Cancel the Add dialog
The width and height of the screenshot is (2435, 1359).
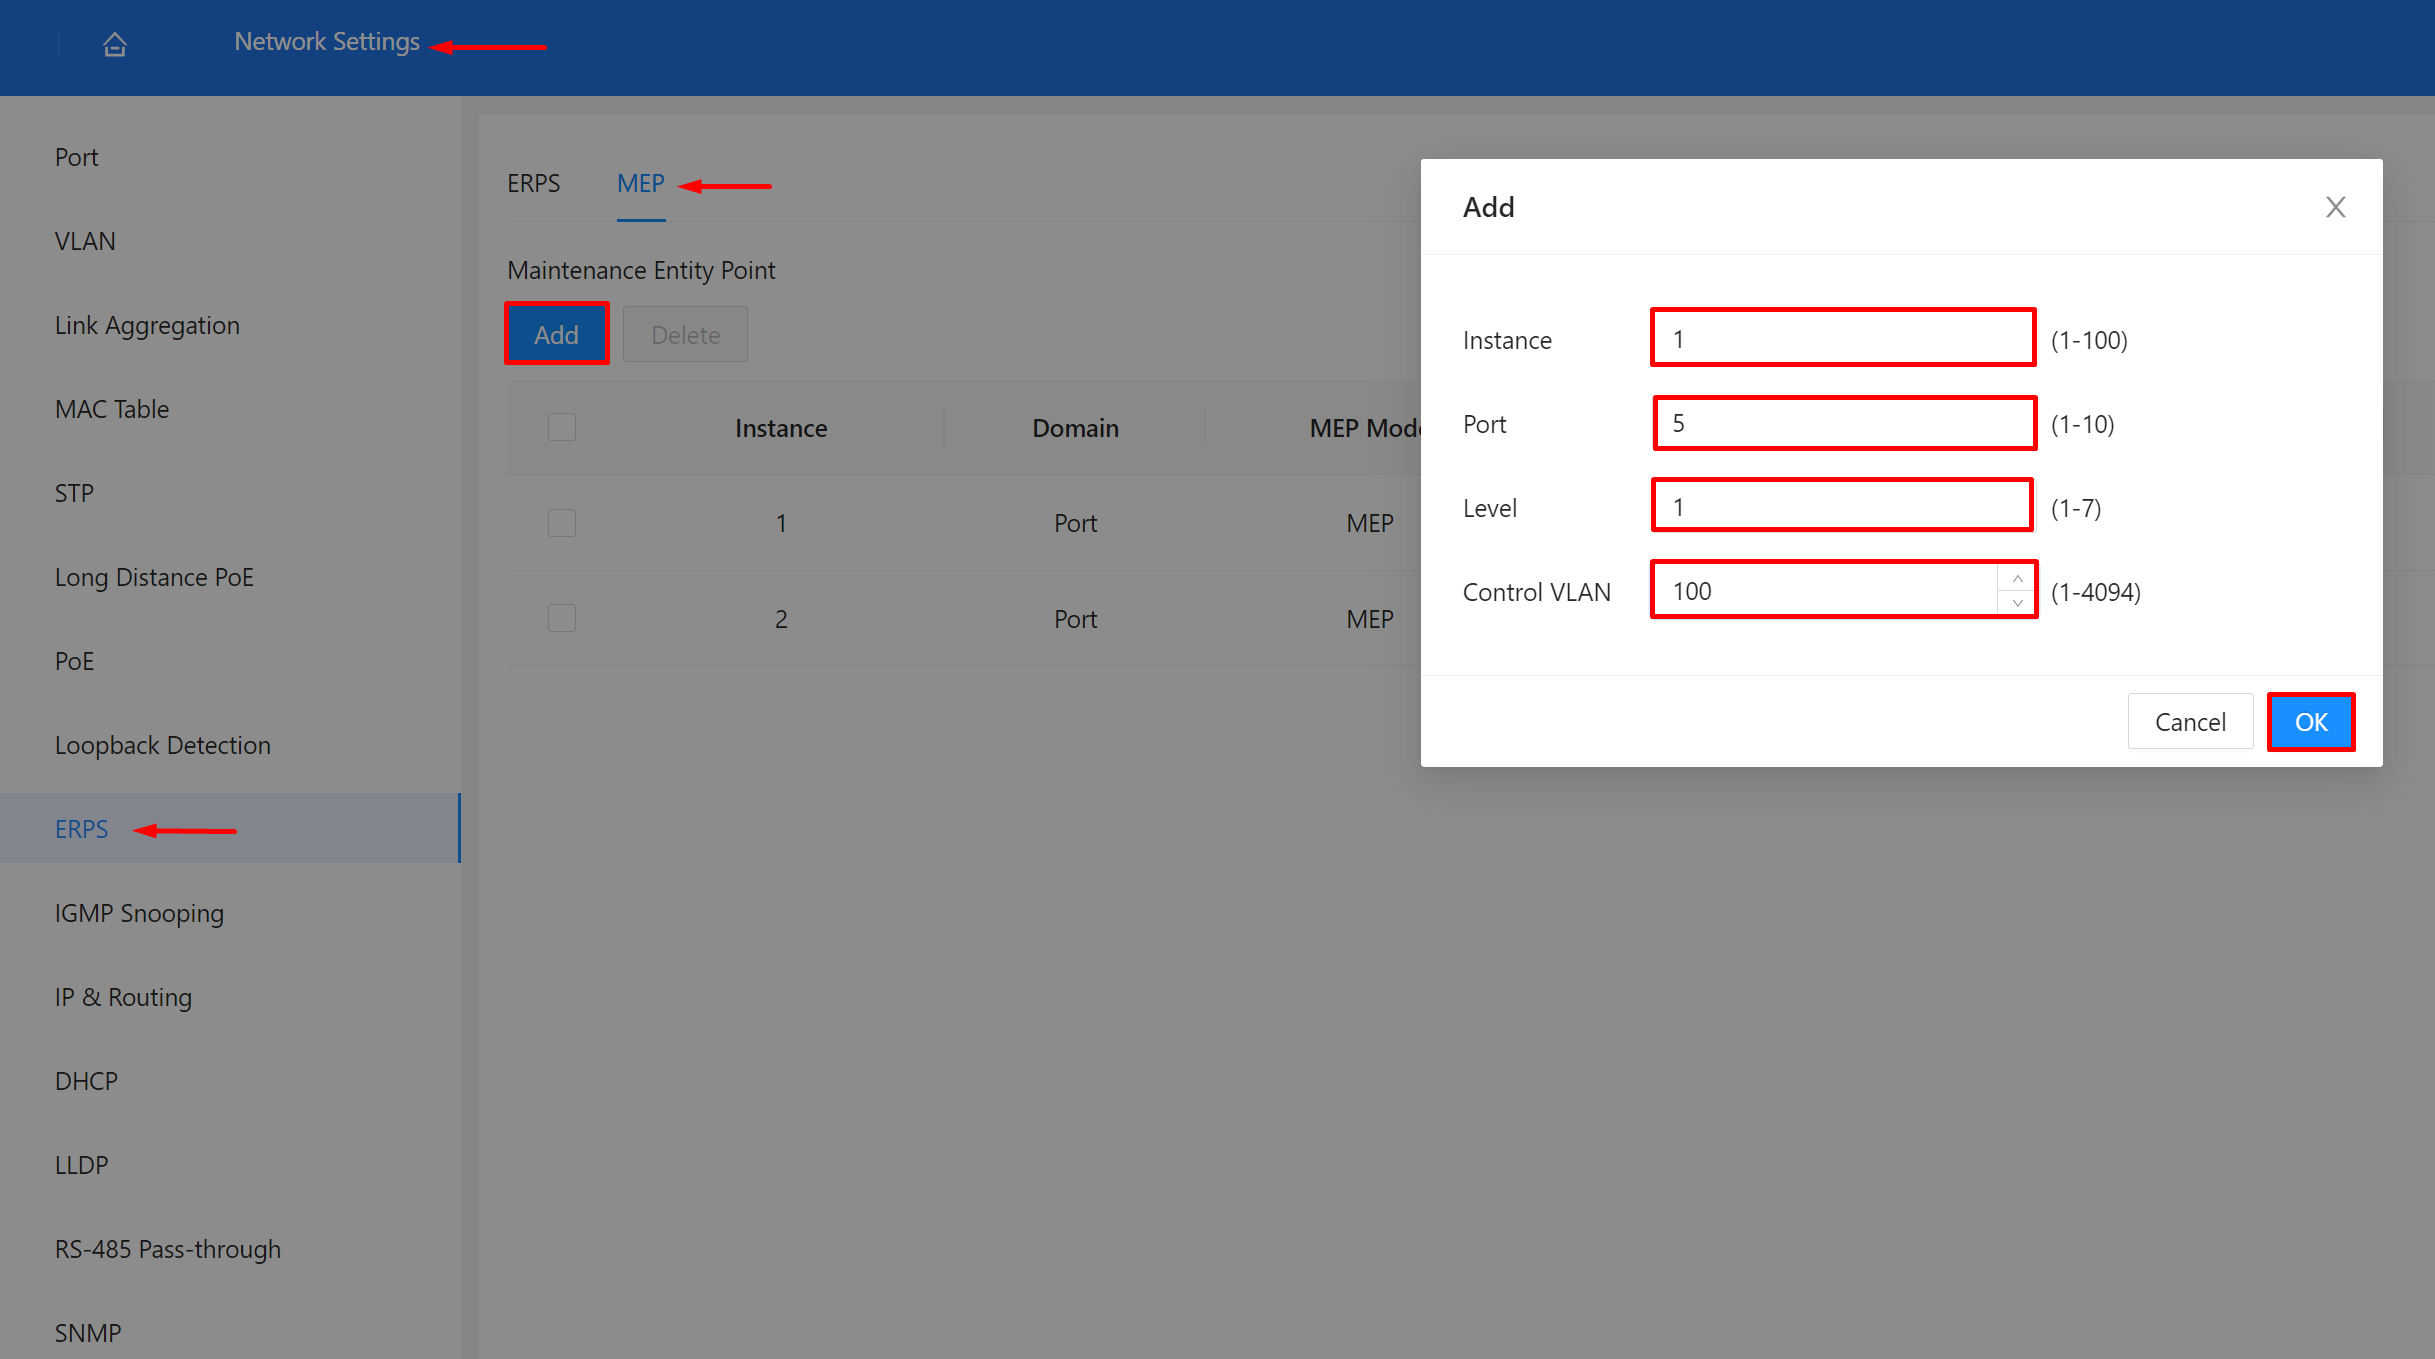coord(2190,721)
